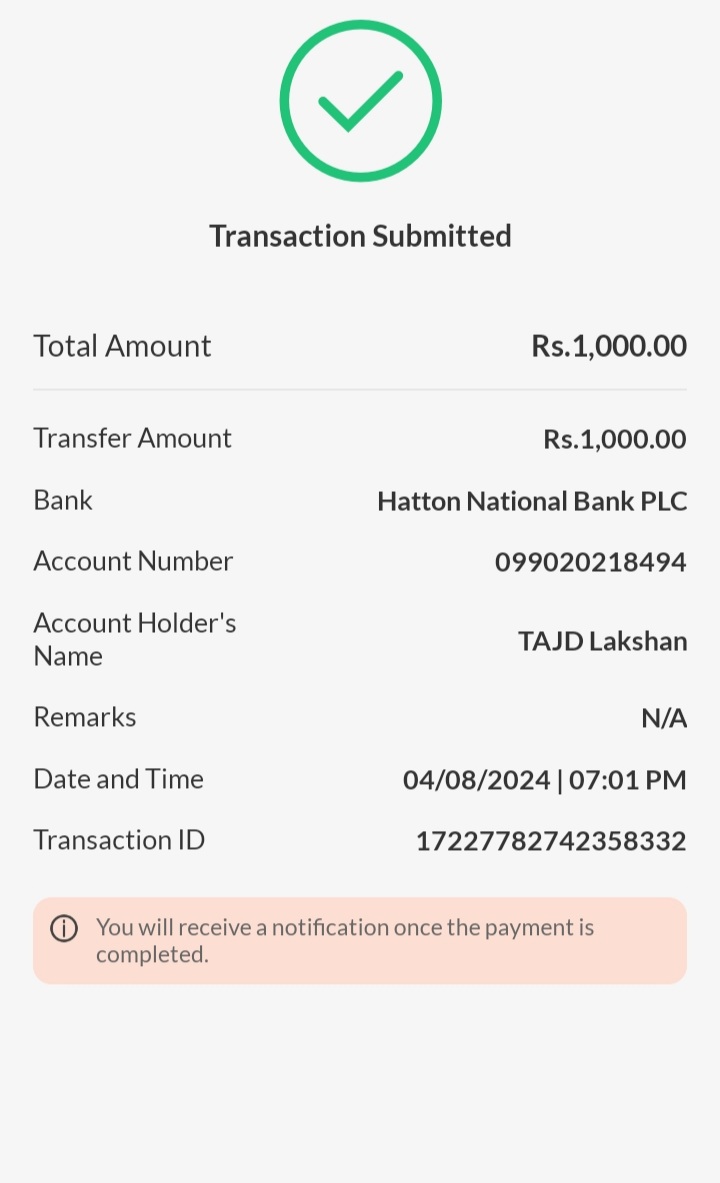Click the info icon in the notification banner
720x1183 pixels.
click(x=64, y=929)
